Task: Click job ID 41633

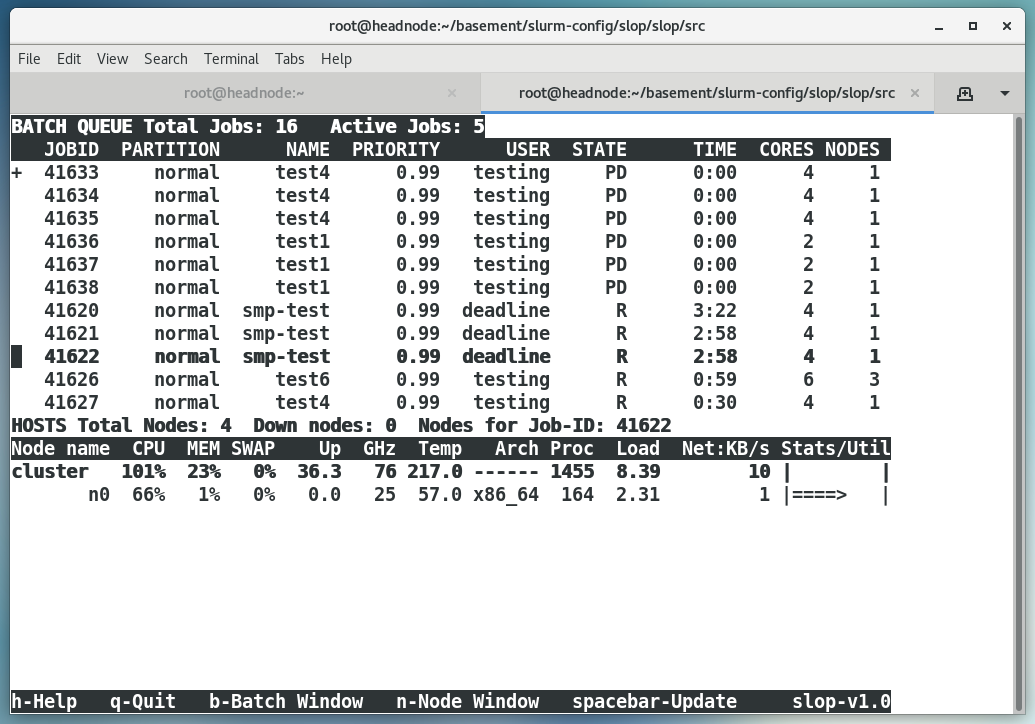Action: [71, 172]
